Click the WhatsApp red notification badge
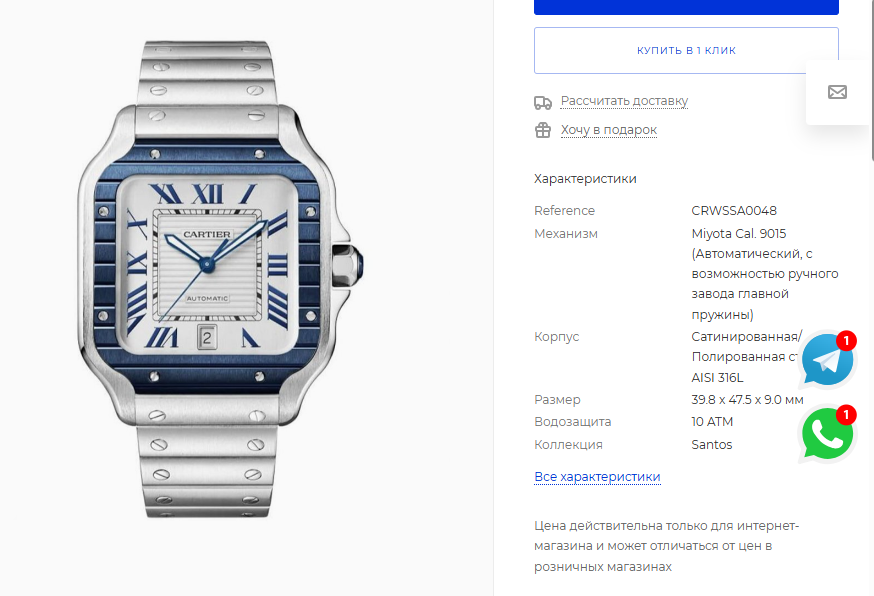This screenshot has height=596, width=874. click(846, 415)
